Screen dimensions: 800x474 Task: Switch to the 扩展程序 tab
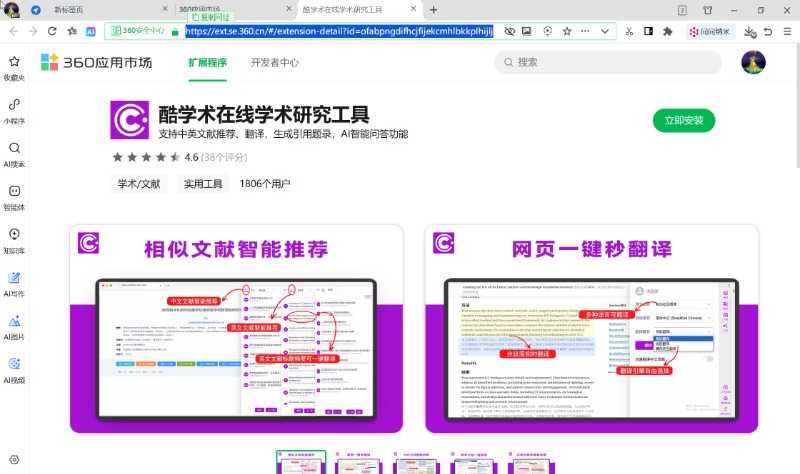point(208,62)
